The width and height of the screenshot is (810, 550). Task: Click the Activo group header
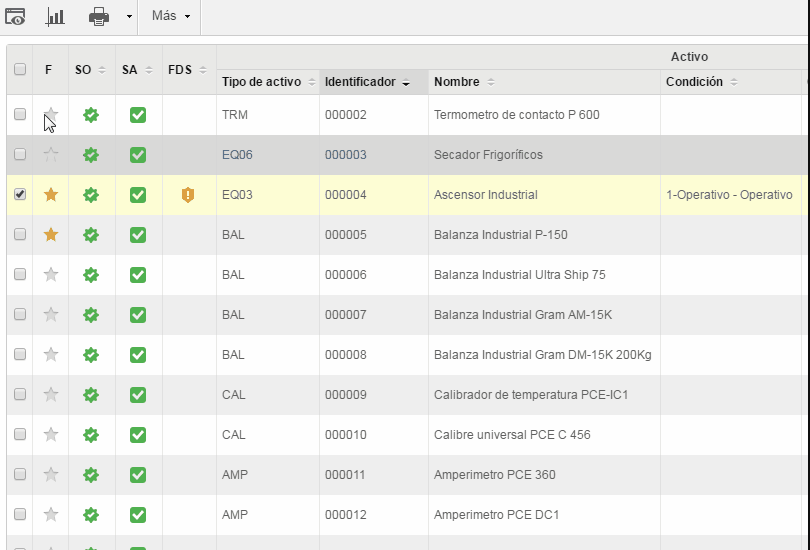point(689,57)
